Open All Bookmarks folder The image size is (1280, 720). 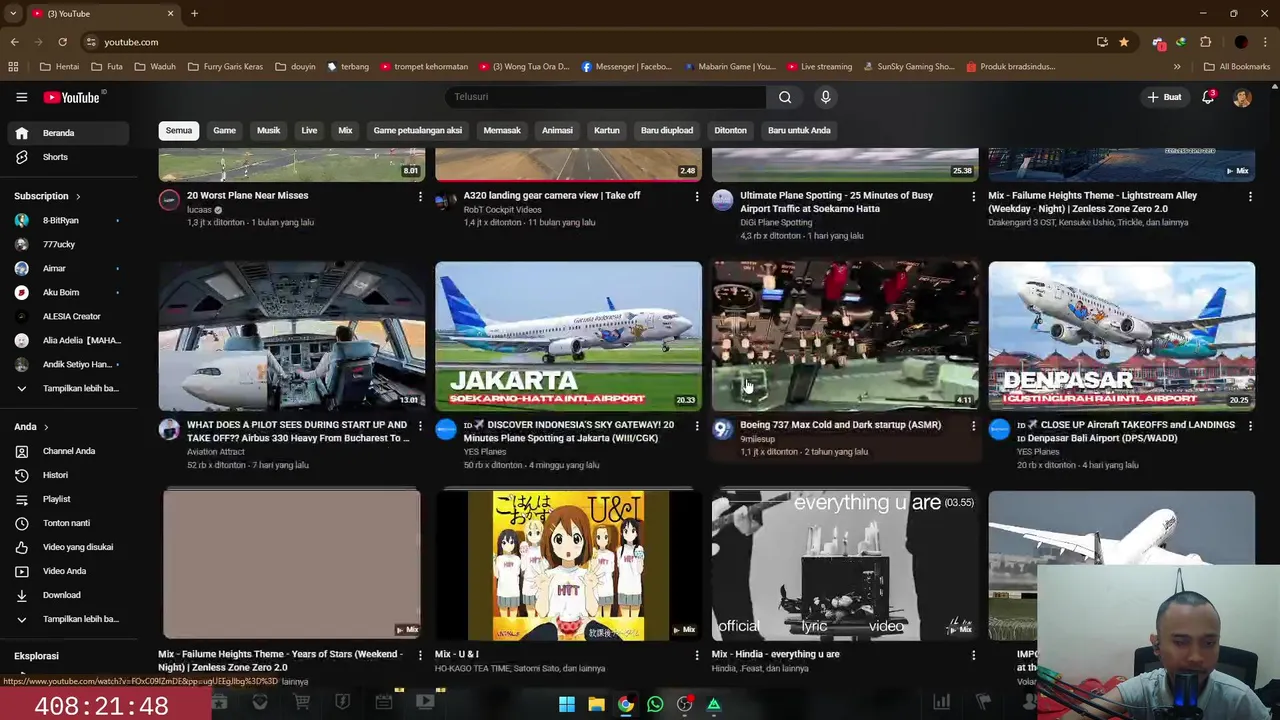(x=1237, y=67)
